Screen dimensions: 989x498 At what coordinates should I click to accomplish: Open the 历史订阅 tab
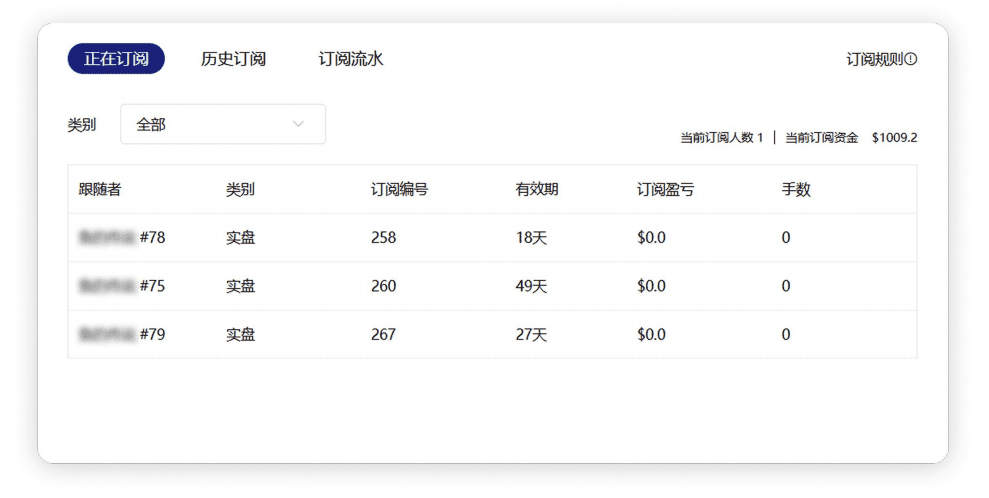tap(233, 59)
